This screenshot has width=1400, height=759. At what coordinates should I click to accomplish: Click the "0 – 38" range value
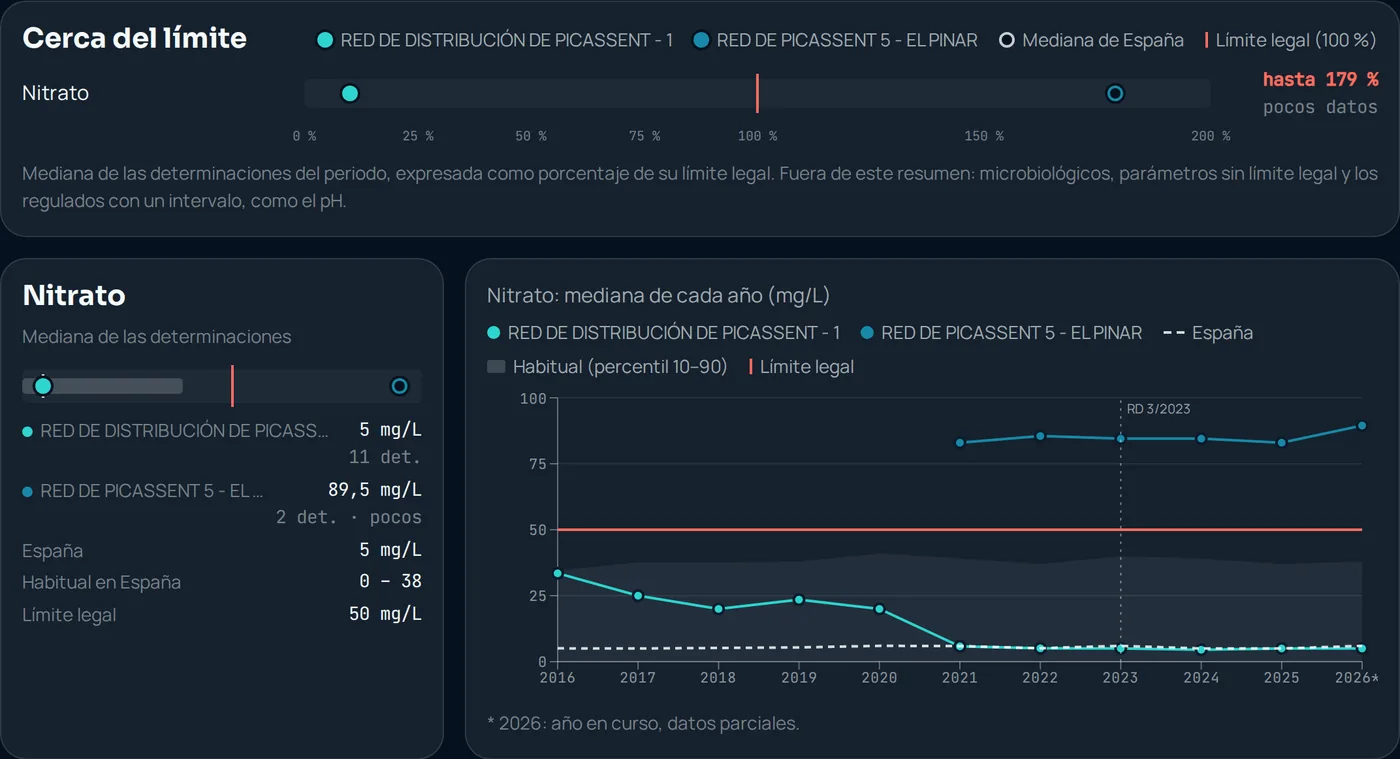point(390,582)
